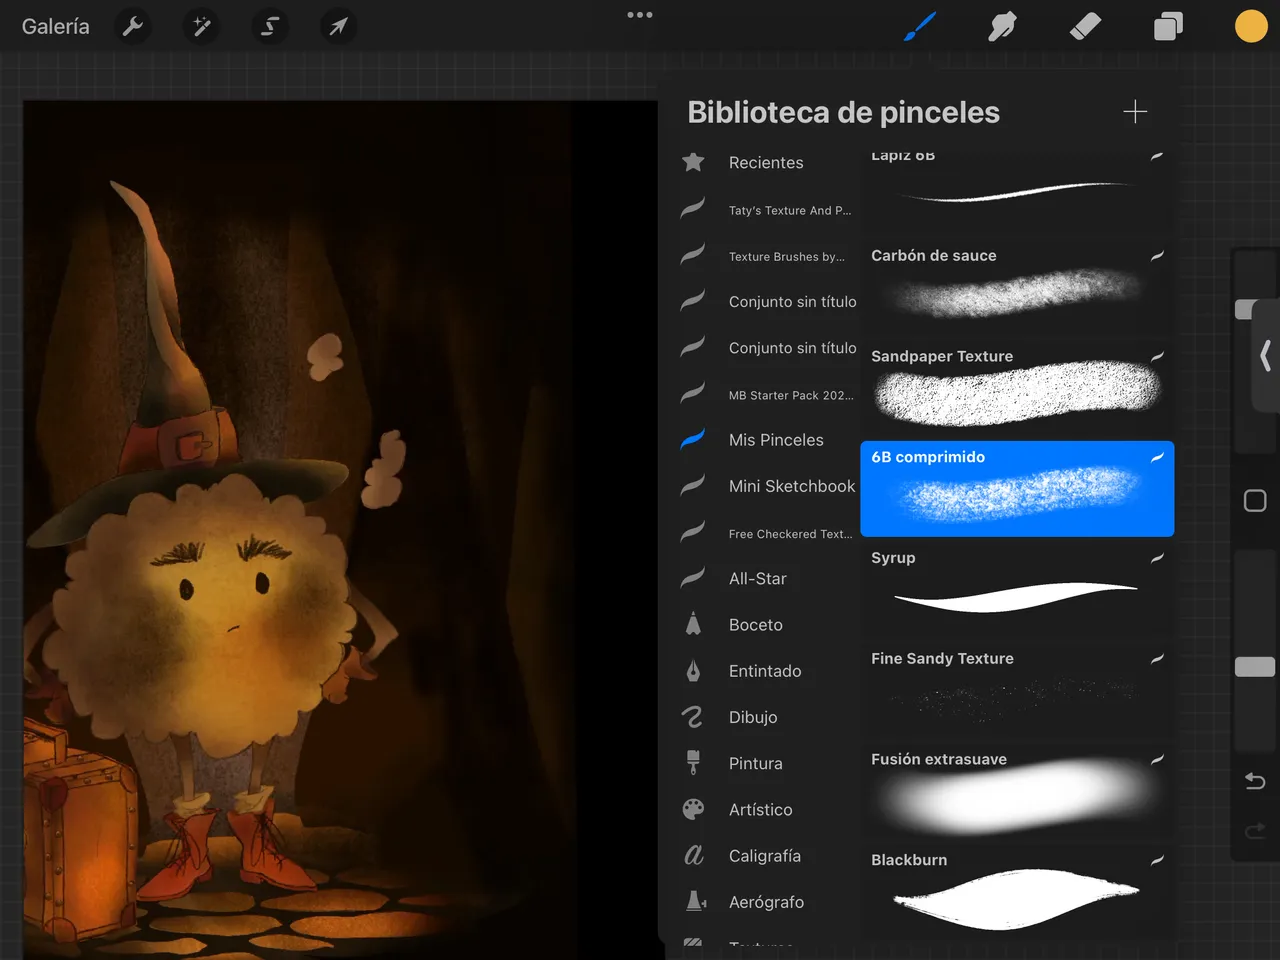Open the Caligrafía brush set

pyautogui.click(x=765, y=856)
